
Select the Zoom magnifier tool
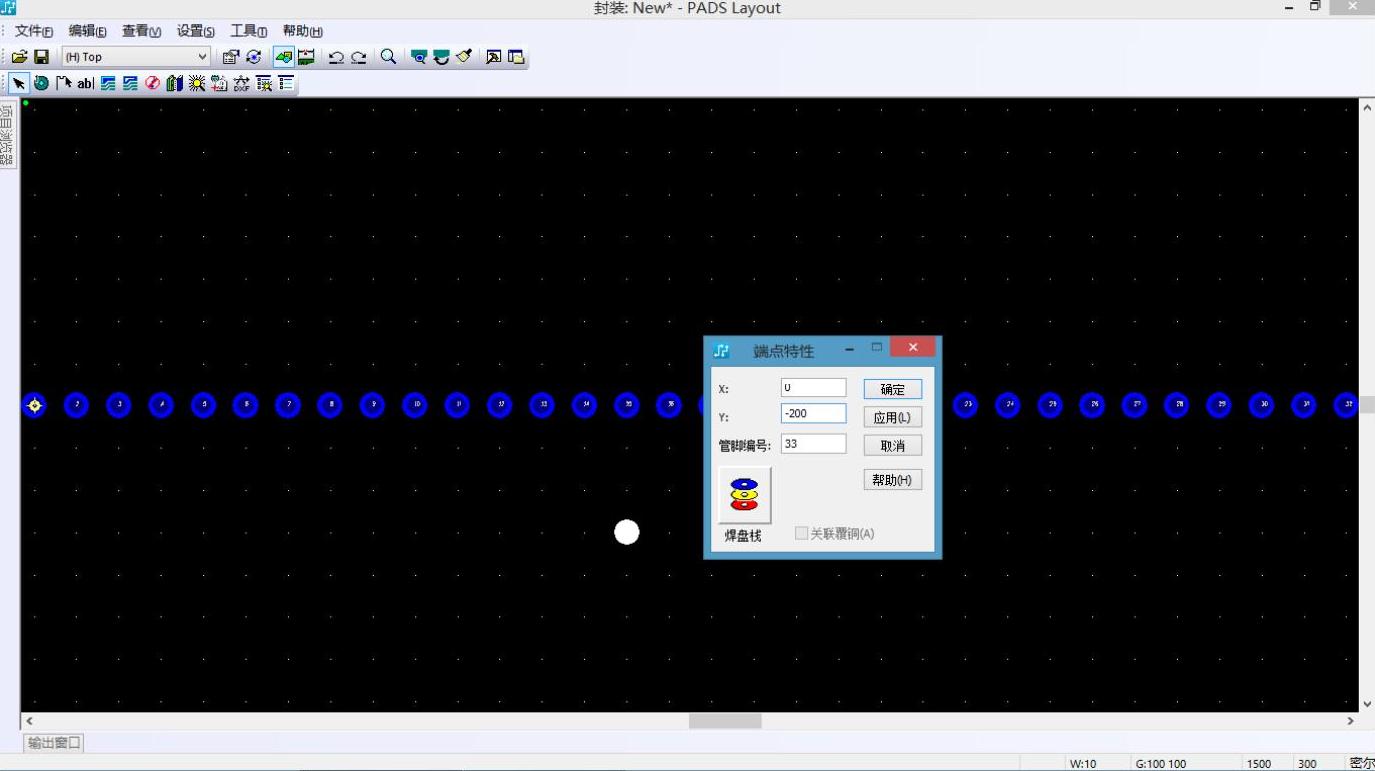(388, 57)
